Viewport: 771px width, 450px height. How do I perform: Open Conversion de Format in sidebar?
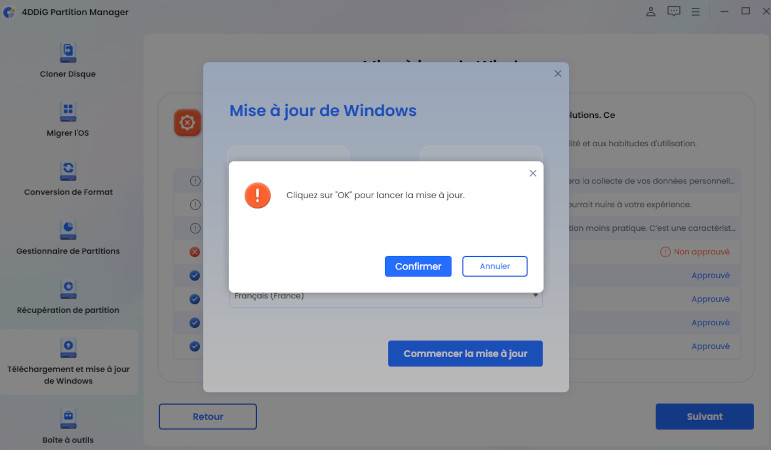click(68, 179)
